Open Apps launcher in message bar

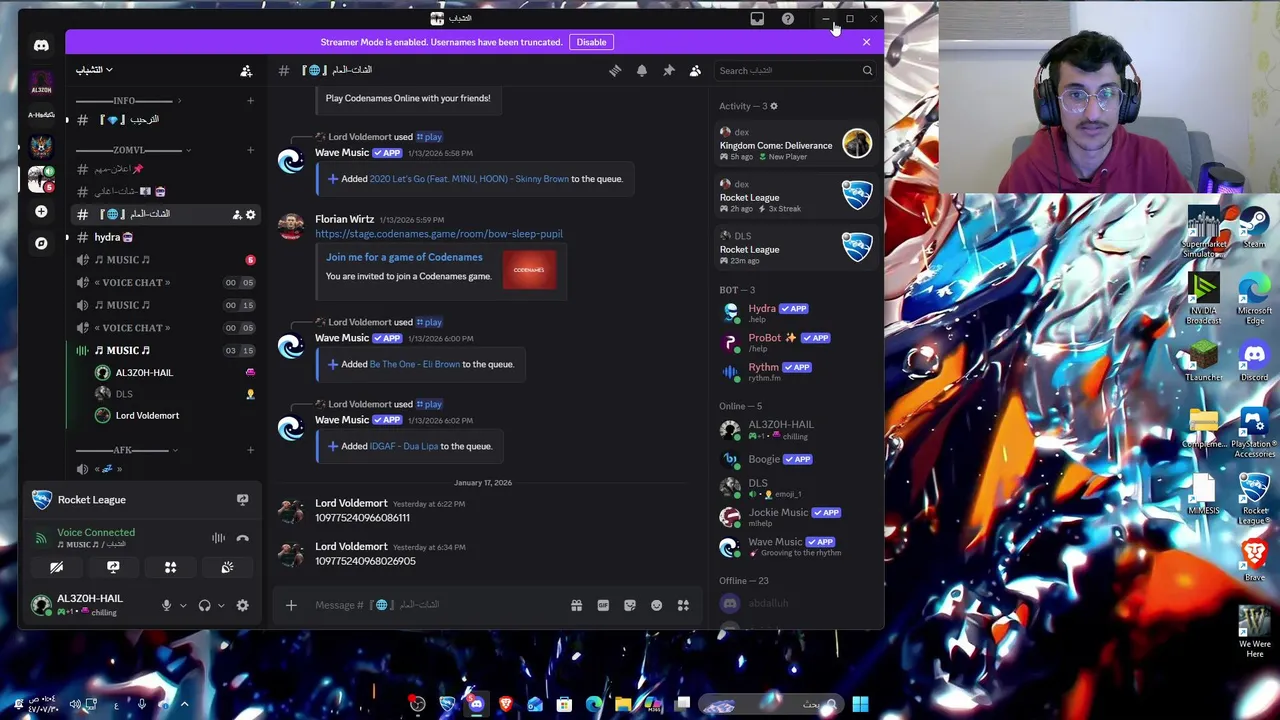coord(683,605)
